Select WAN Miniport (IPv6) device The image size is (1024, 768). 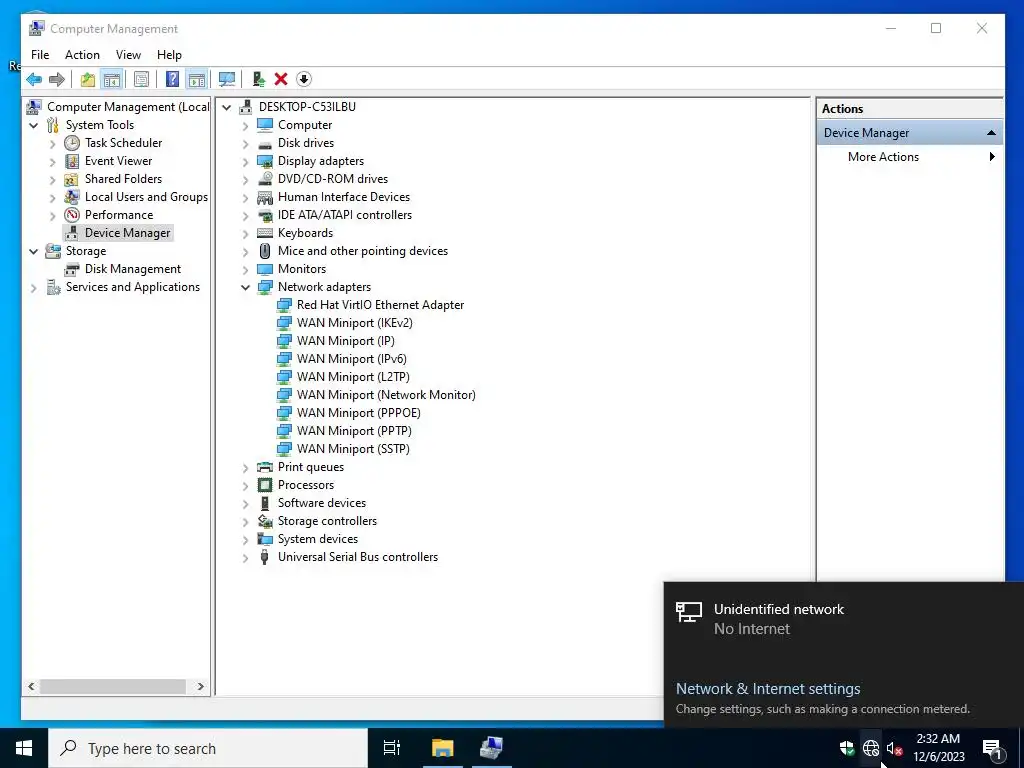tap(351, 359)
